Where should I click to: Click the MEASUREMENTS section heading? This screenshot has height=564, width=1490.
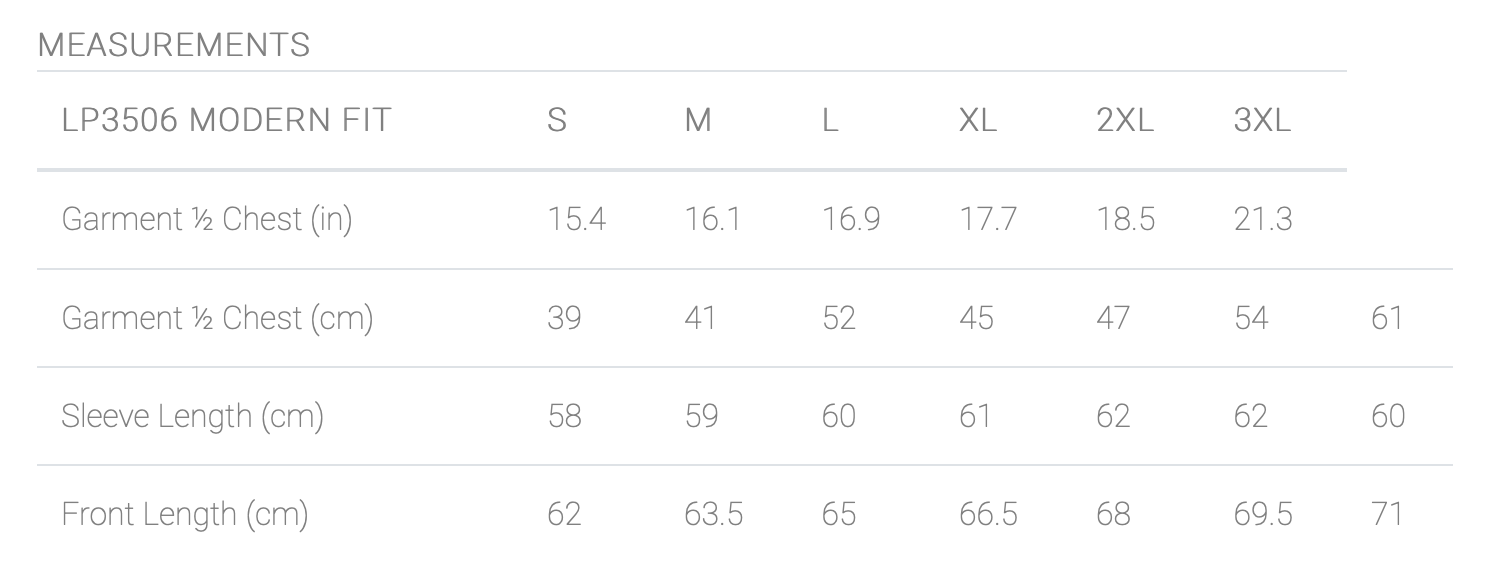pos(174,45)
